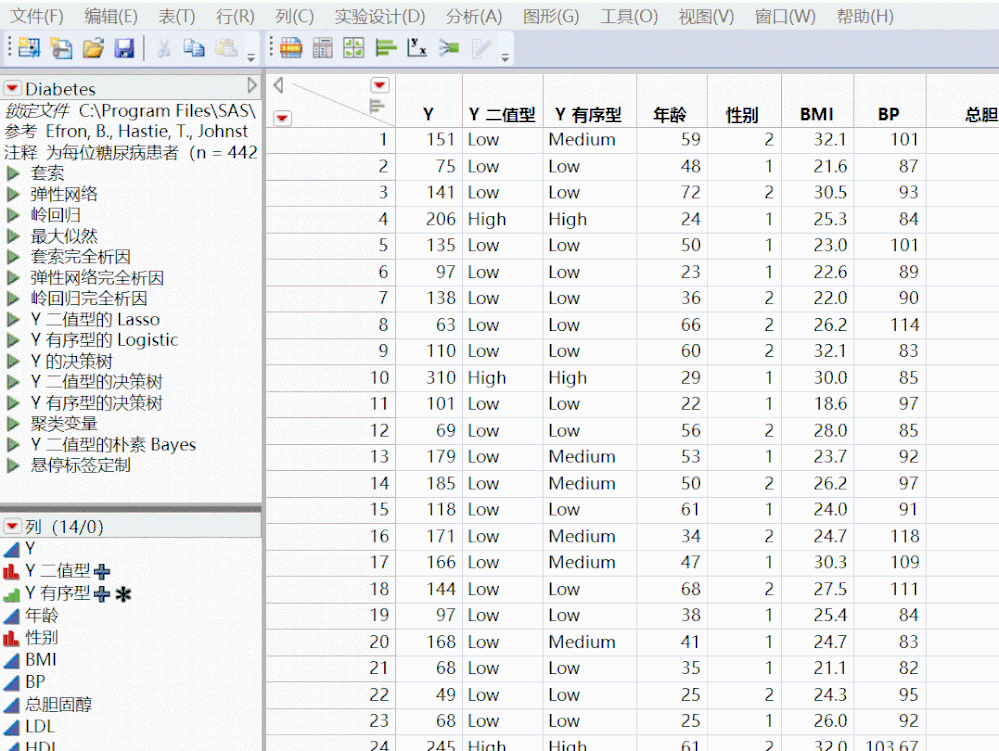Open the Diabetes table red triangle menu
Screen dimensions: 999x751
(x=12, y=89)
